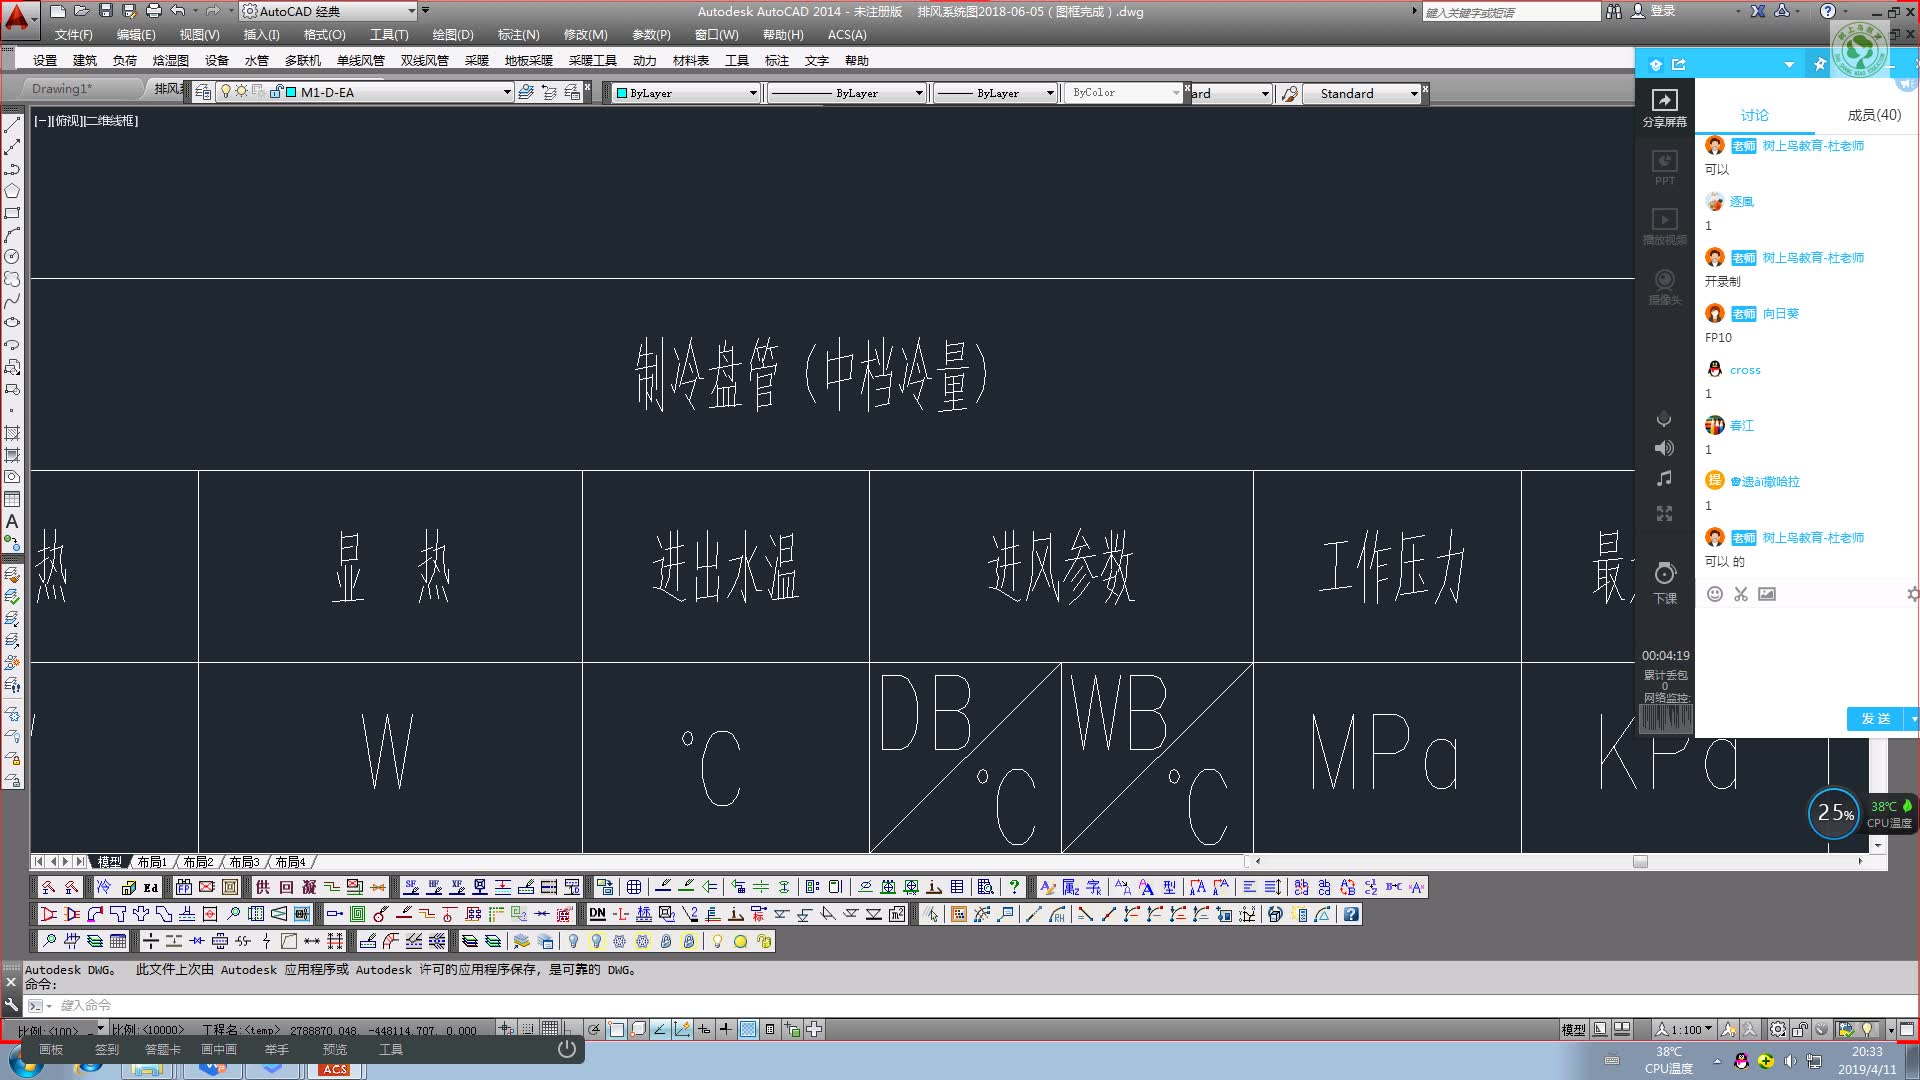Click the insert image icon in chat
Screen dimensions: 1920x1080
click(x=1767, y=594)
